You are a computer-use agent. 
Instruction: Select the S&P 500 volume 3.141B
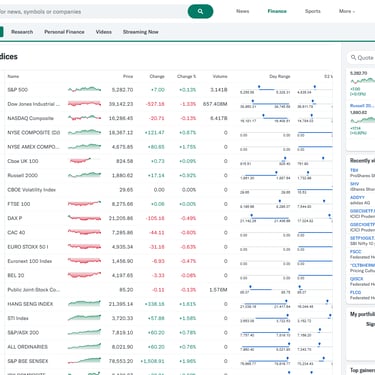coord(219,90)
